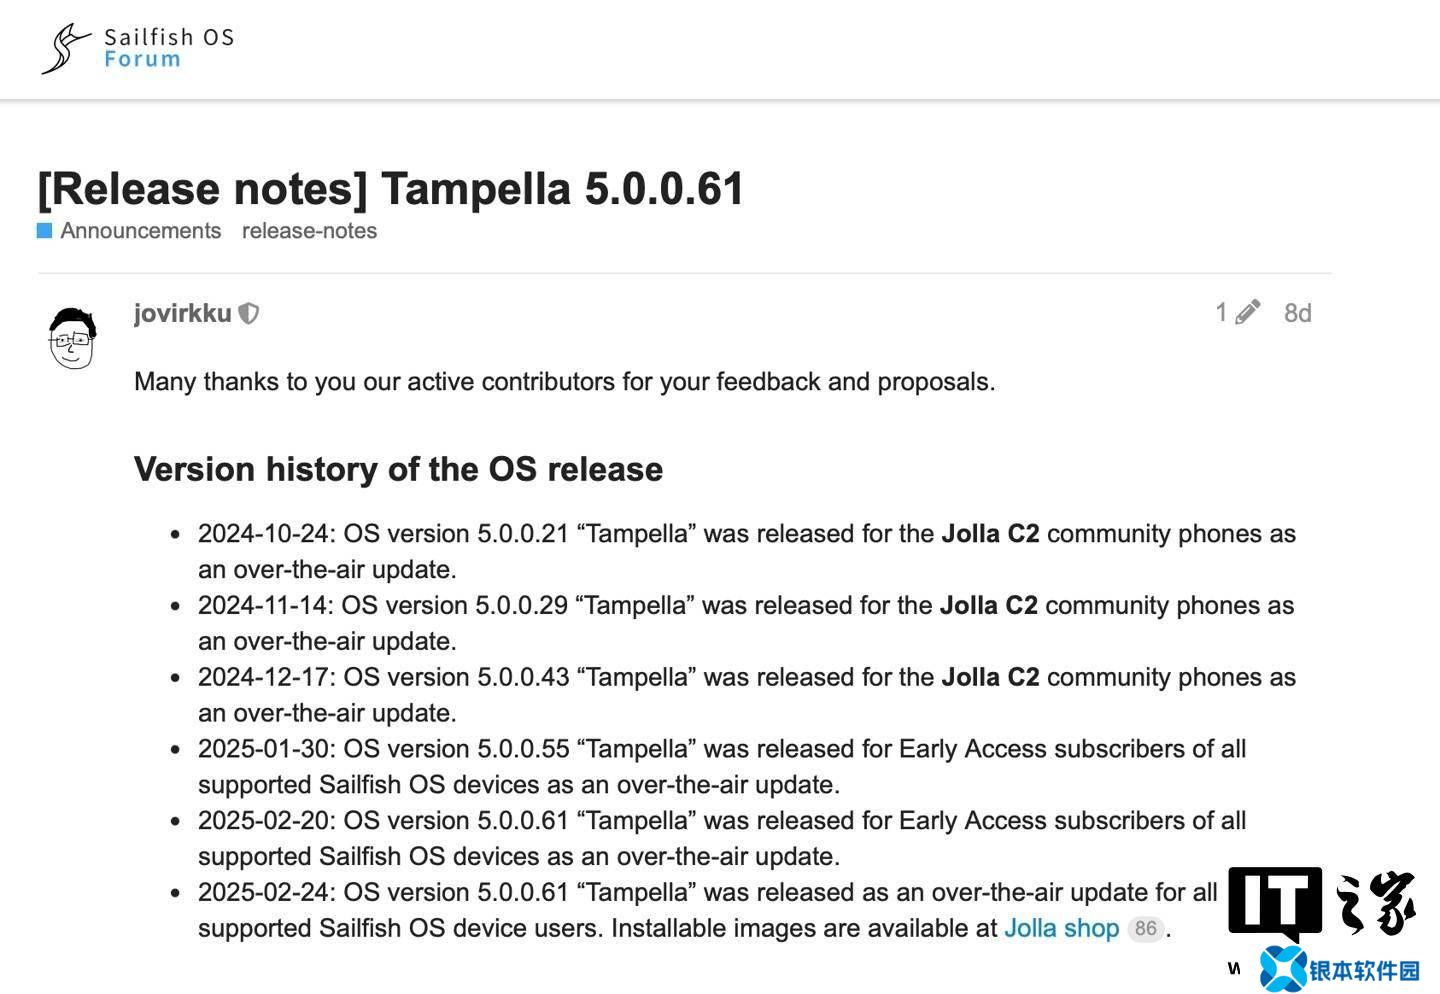Click the Sailfish OS bird logo icon
This screenshot has height=994, width=1440.
(x=65, y=48)
